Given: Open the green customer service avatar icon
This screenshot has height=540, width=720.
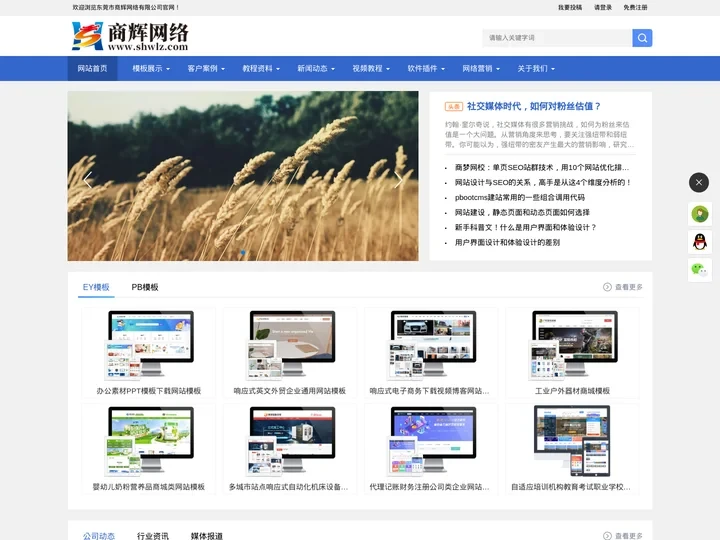Looking at the screenshot, I should pos(700,214).
